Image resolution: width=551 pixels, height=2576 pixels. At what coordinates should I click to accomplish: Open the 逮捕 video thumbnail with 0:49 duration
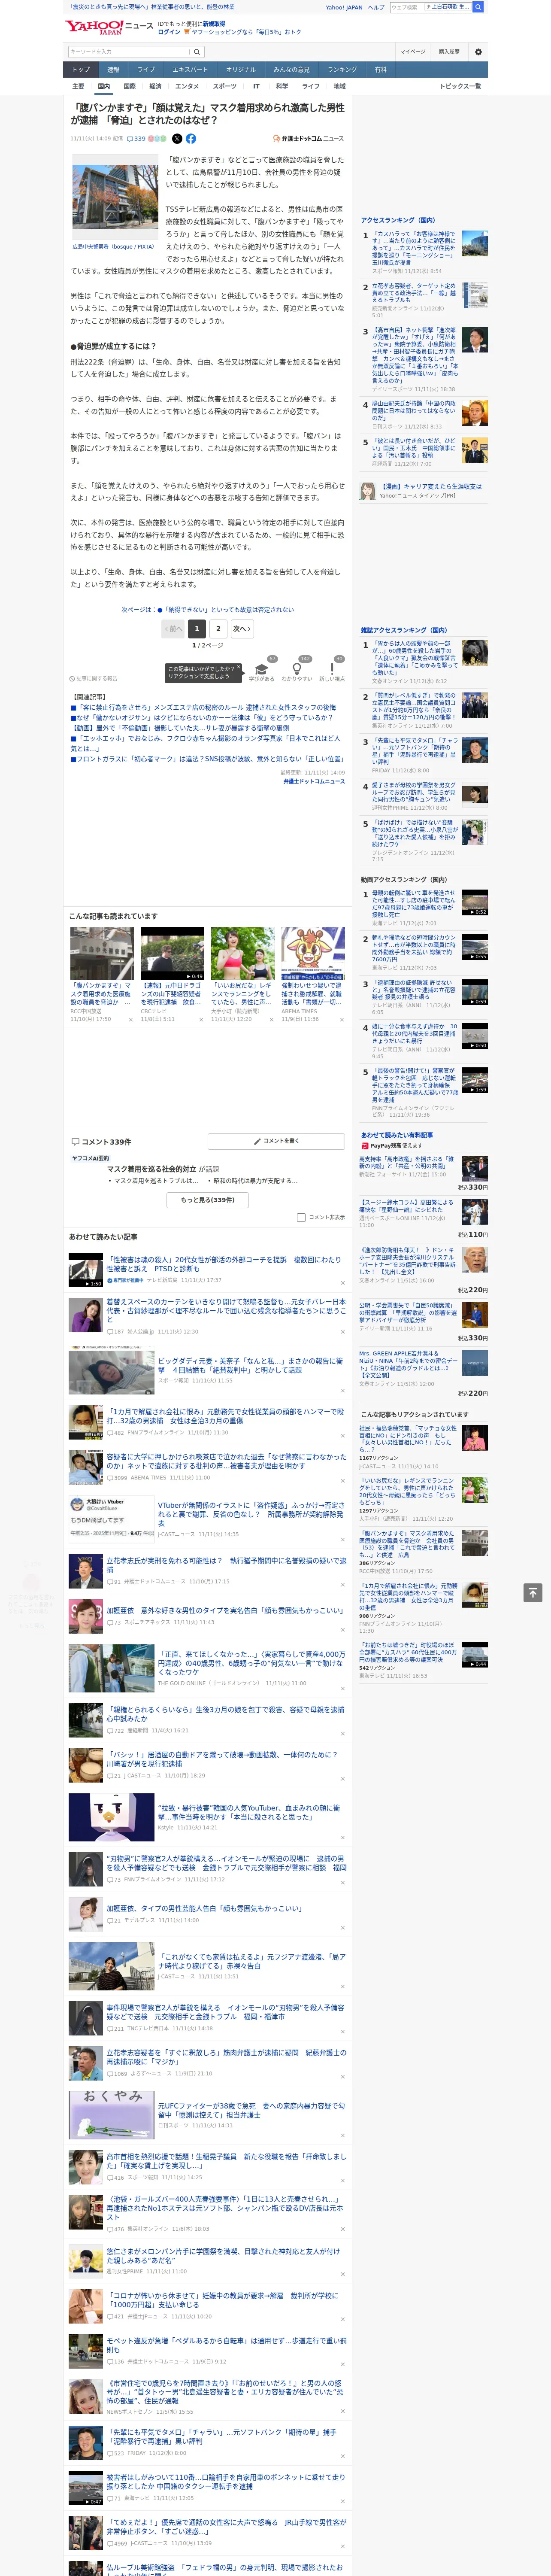[172, 954]
